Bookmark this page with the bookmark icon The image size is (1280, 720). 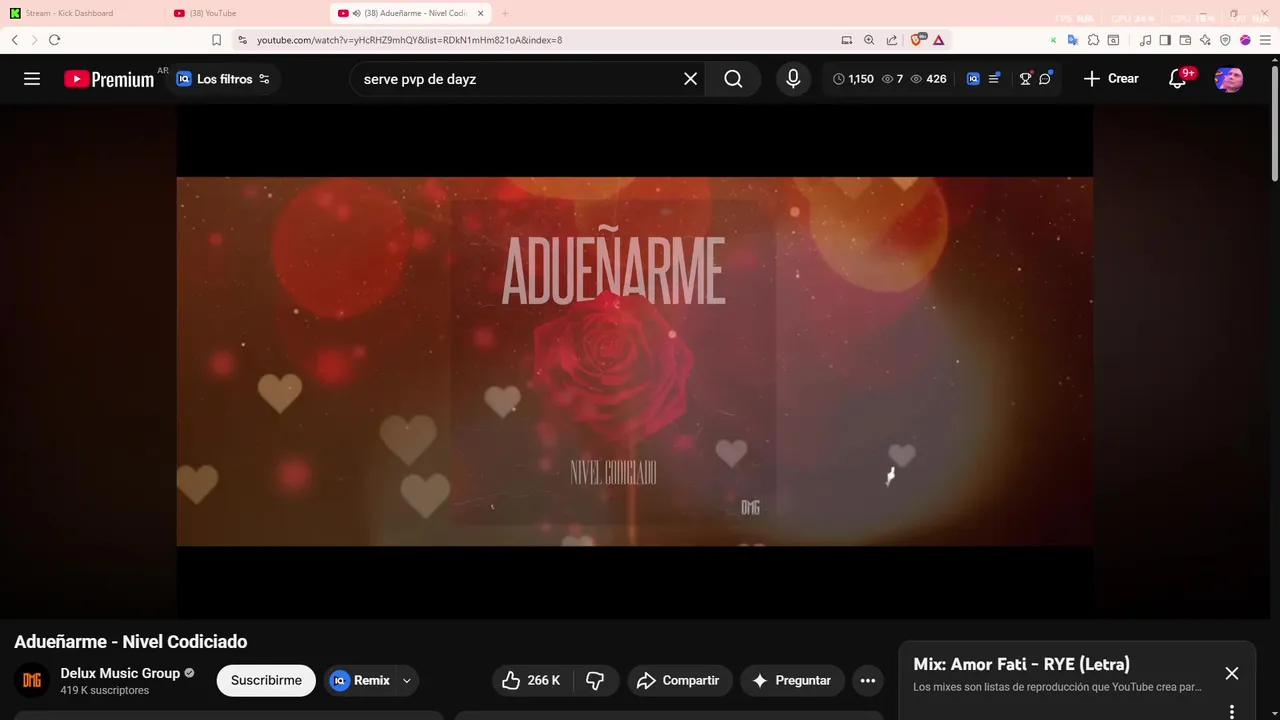coord(216,40)
